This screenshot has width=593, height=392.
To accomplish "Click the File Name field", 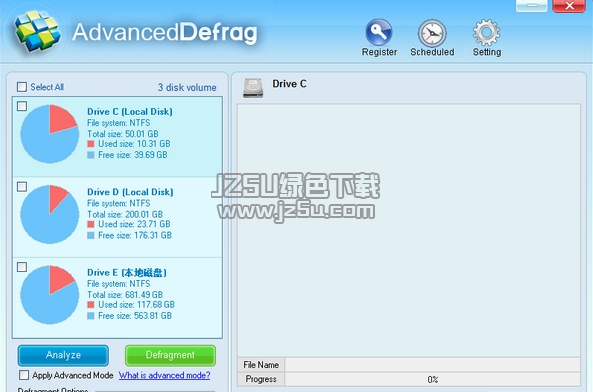I will coord(433,365).
